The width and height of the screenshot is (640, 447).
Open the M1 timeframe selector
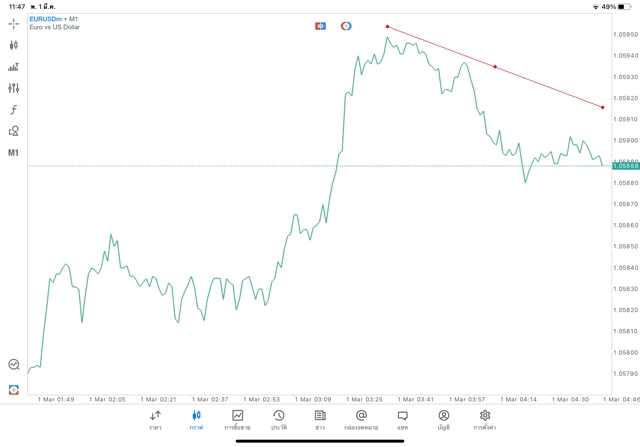[x=14, y=153]
